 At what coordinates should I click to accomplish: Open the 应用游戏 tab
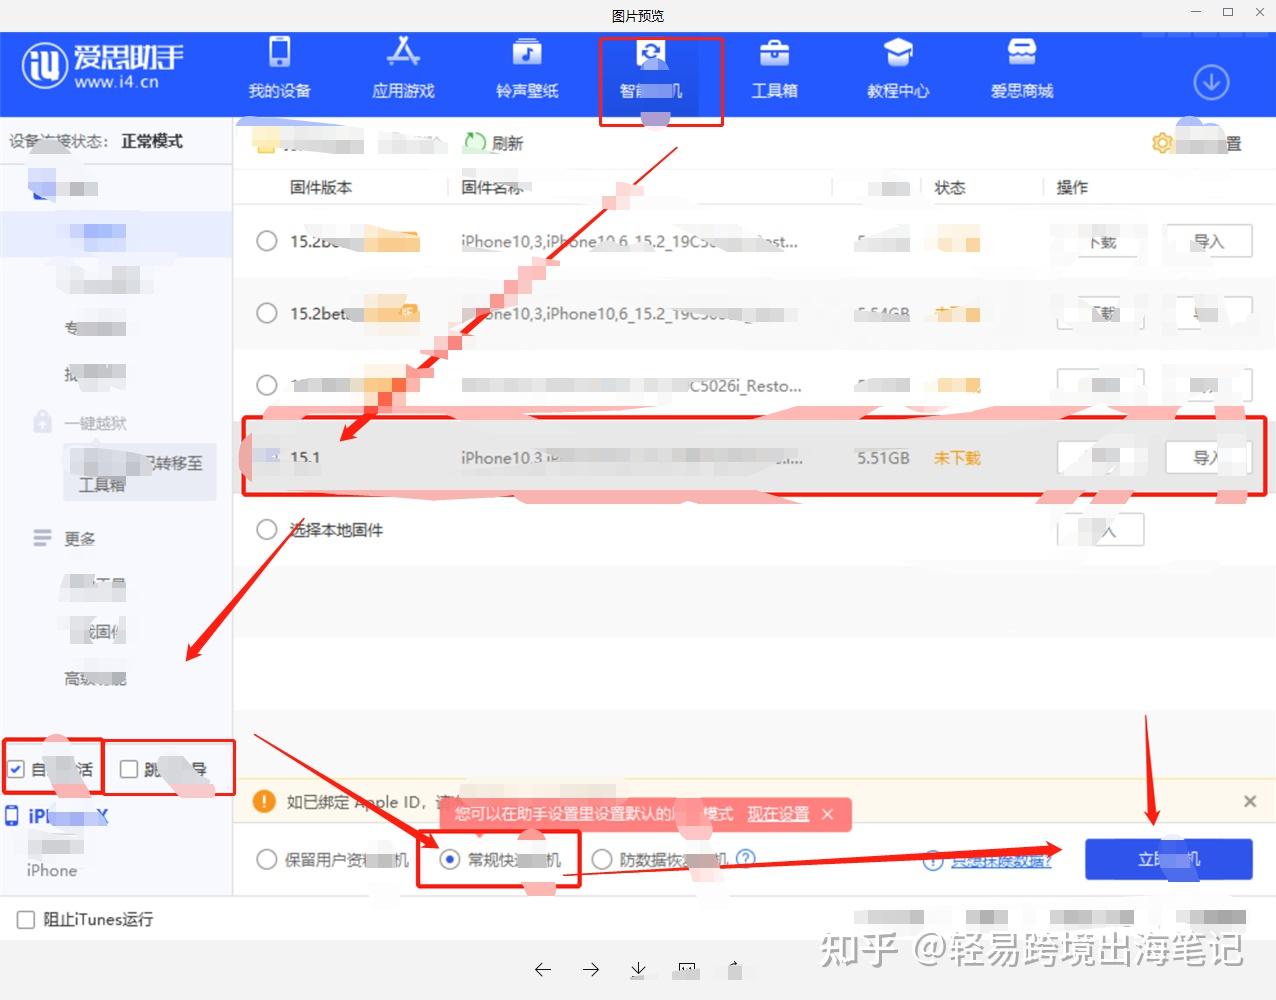pos(403,68)
